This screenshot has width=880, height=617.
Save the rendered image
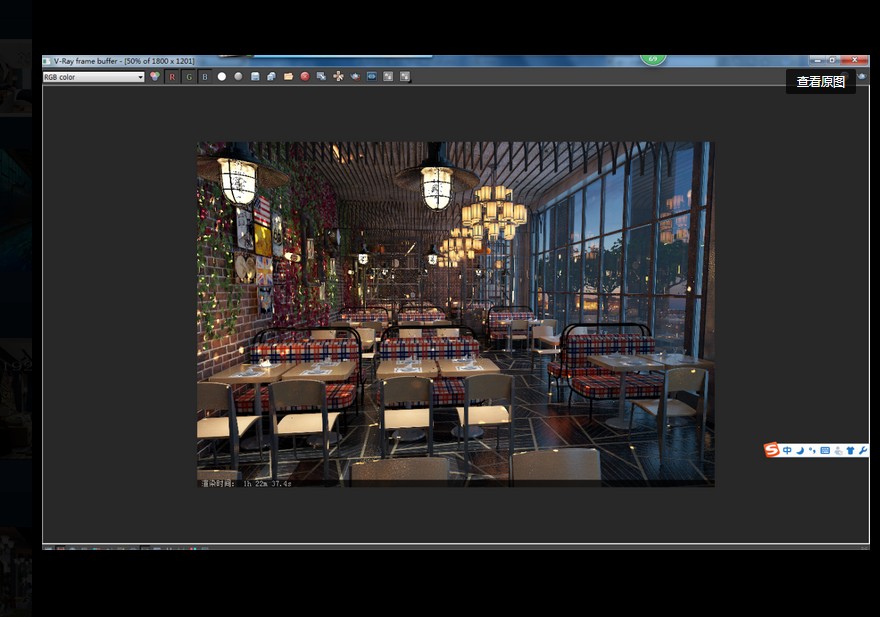(x=255, y=77)
